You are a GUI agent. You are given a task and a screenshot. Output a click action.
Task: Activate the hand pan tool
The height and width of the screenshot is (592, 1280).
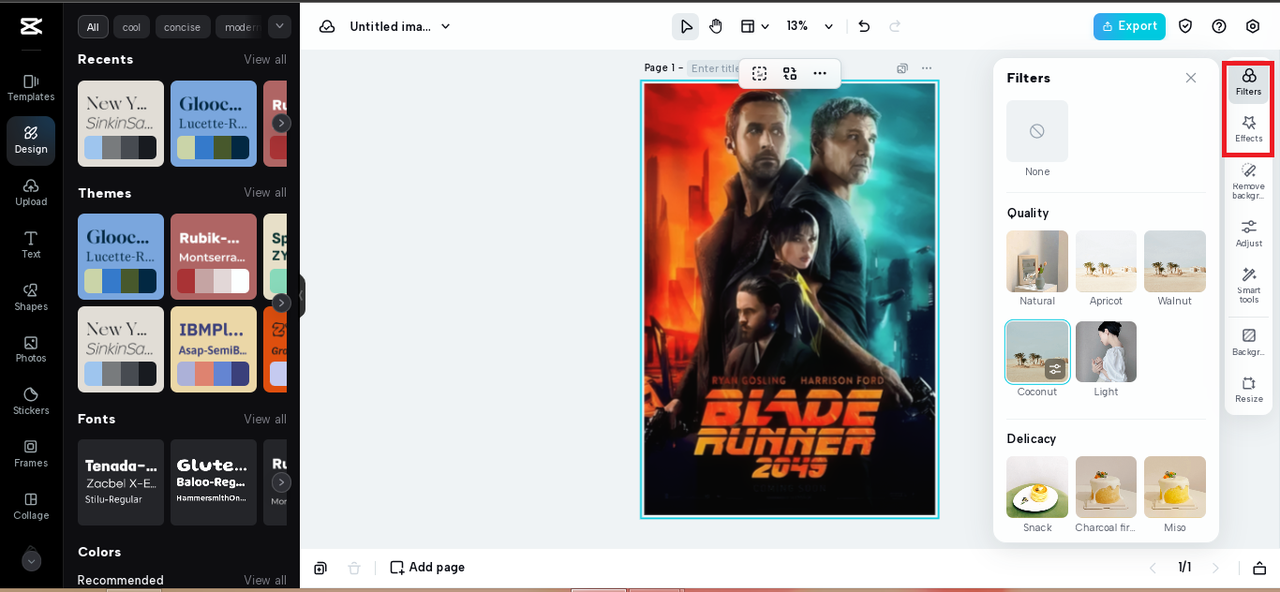click(716, 26)
